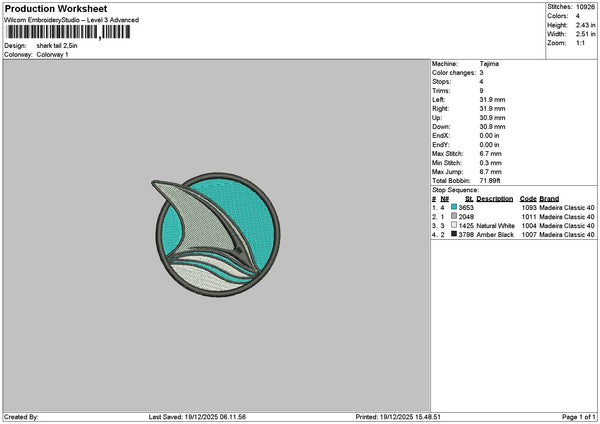Select "Wilcom EmbroideryStudio – Level 3 Advanced" text
This screenshot has width=600, height=424.
coord(72,20)
